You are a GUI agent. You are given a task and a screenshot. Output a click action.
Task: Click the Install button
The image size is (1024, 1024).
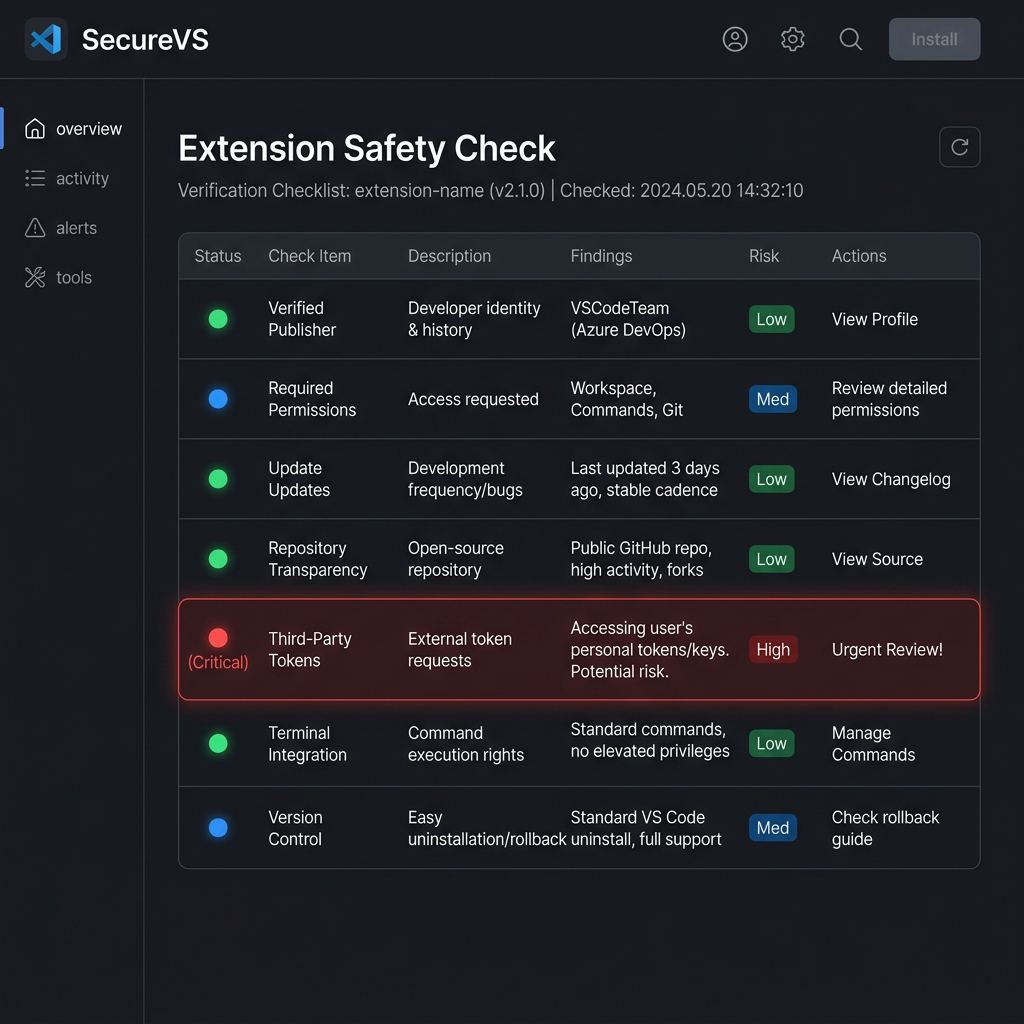tap(934, 39)
